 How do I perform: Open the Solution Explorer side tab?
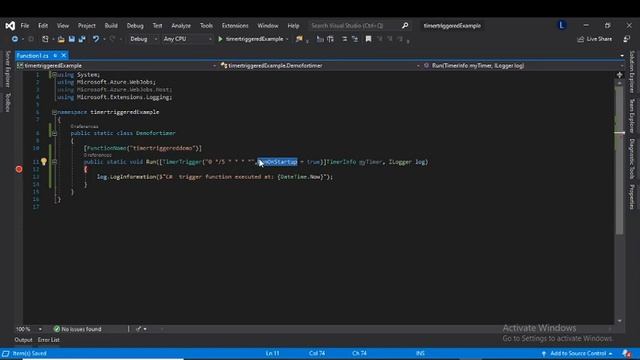[x=632, y=72]
